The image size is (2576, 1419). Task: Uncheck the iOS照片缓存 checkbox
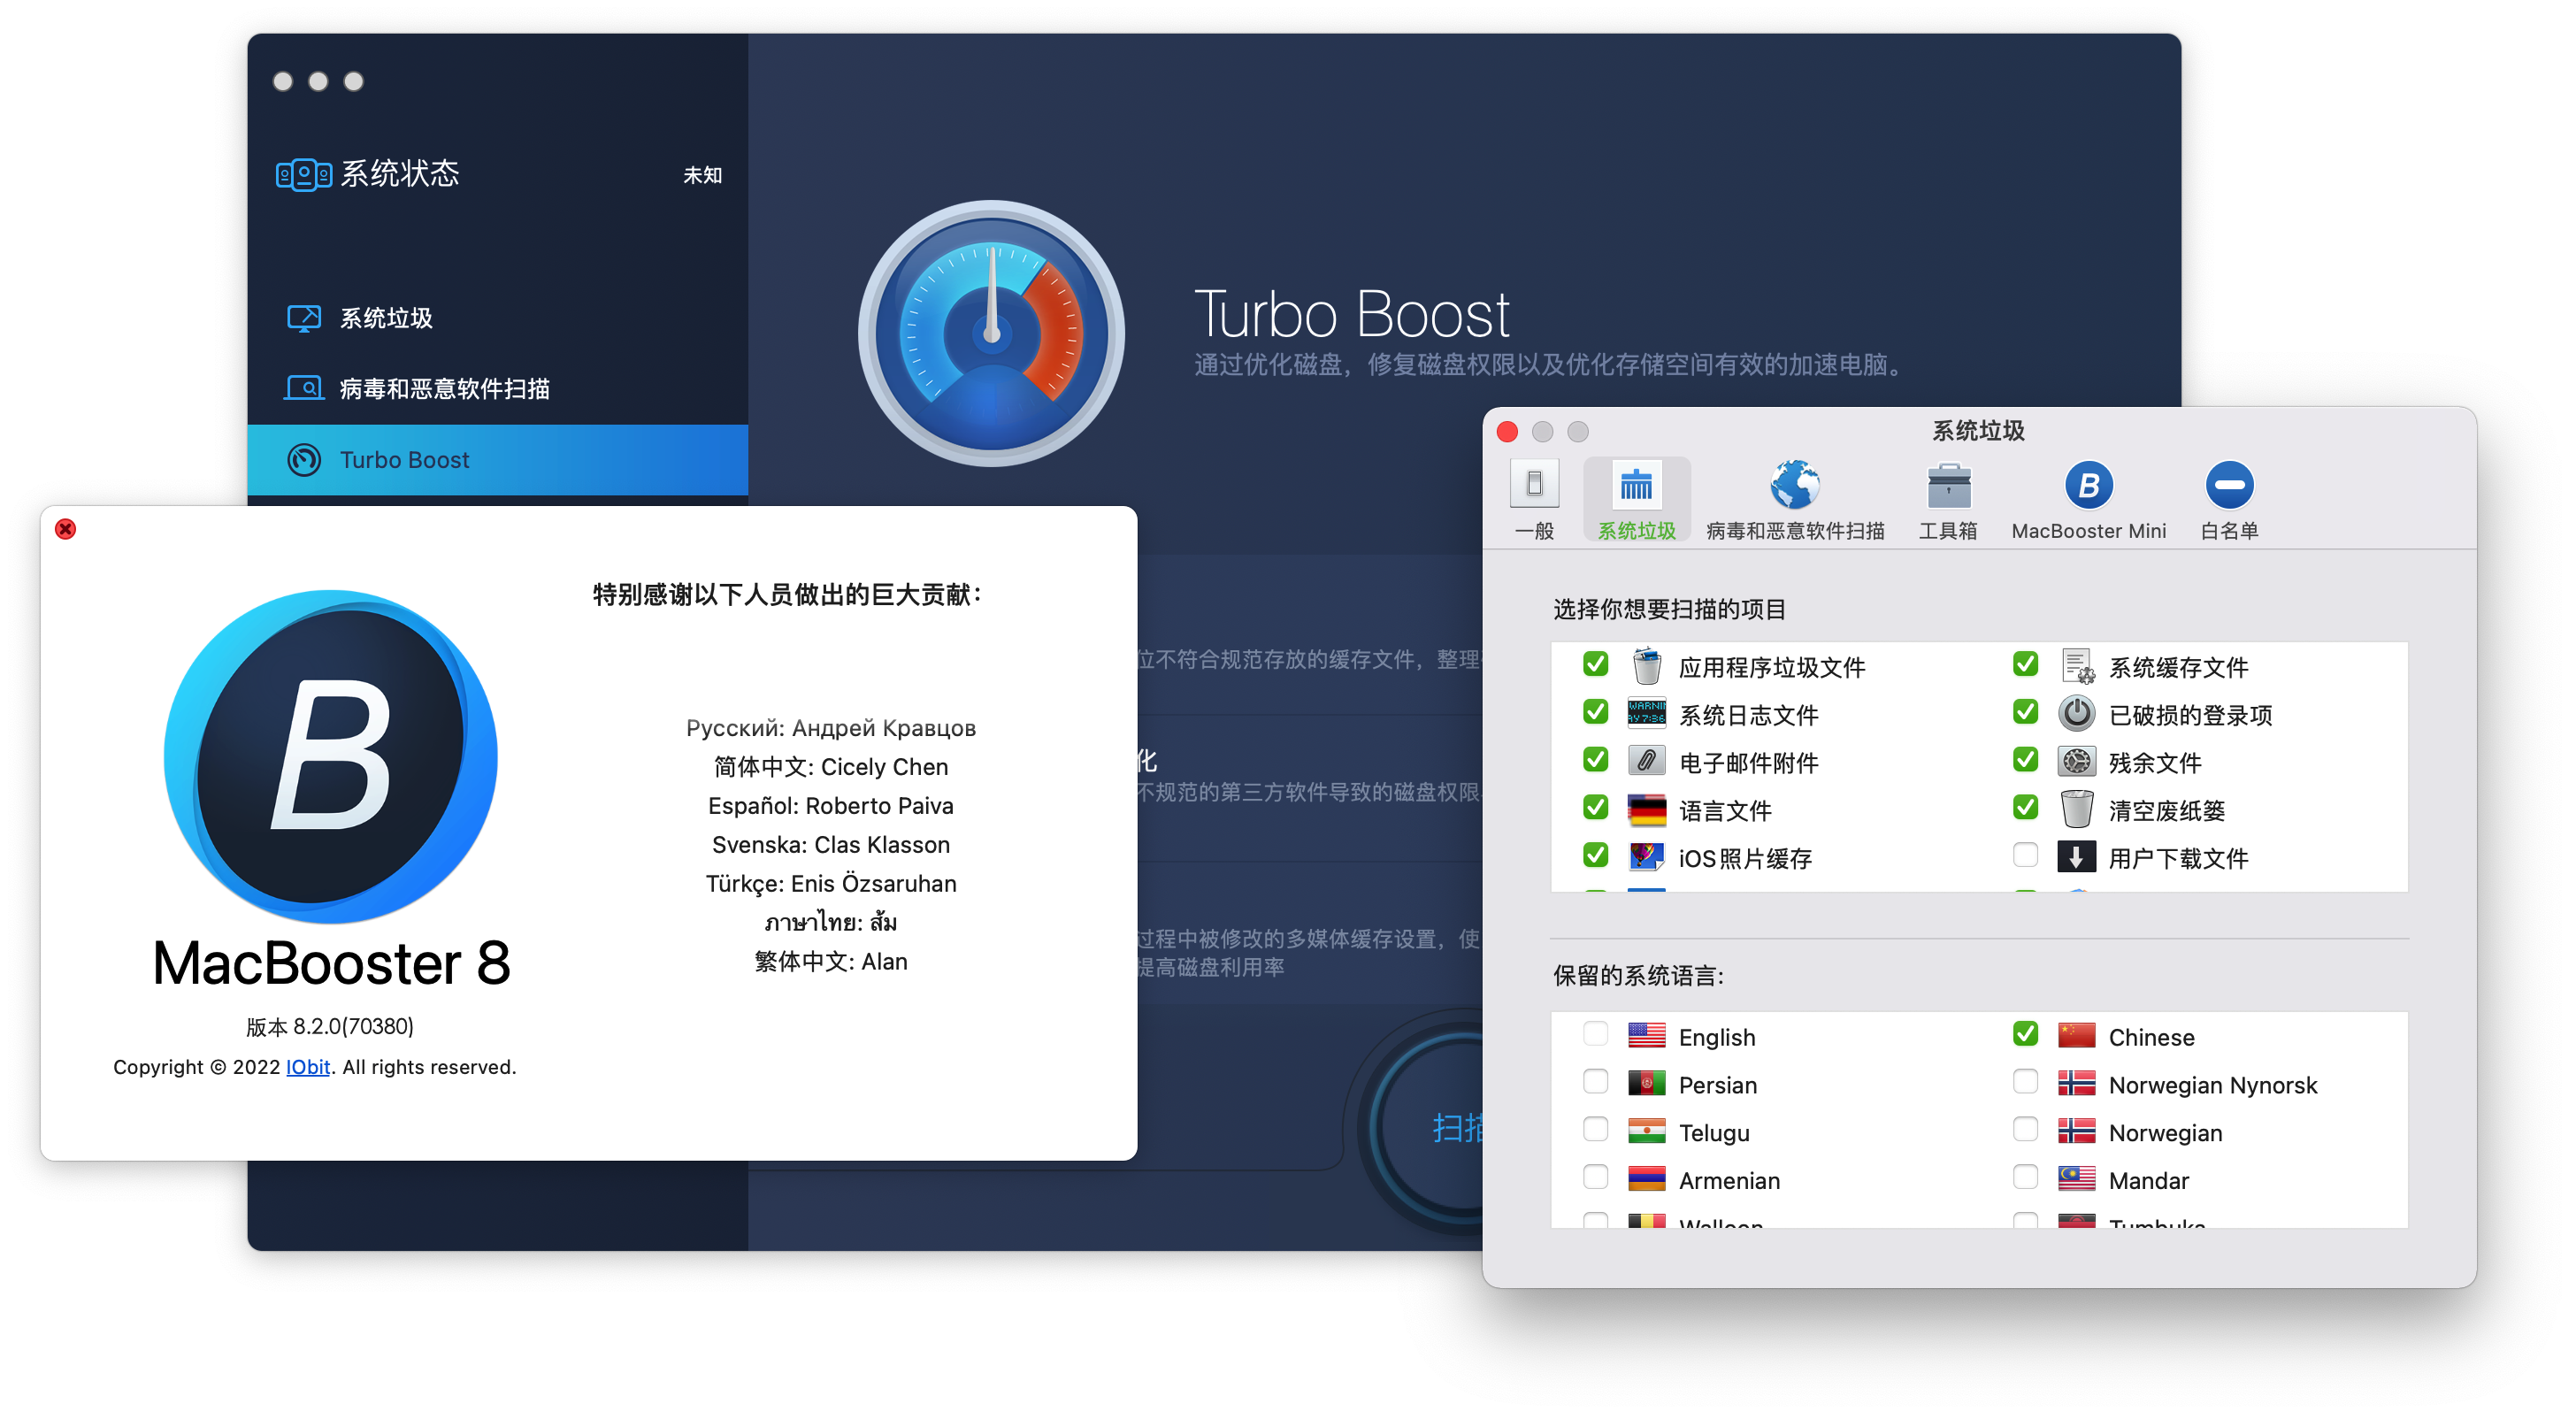tap(1595, 855)
